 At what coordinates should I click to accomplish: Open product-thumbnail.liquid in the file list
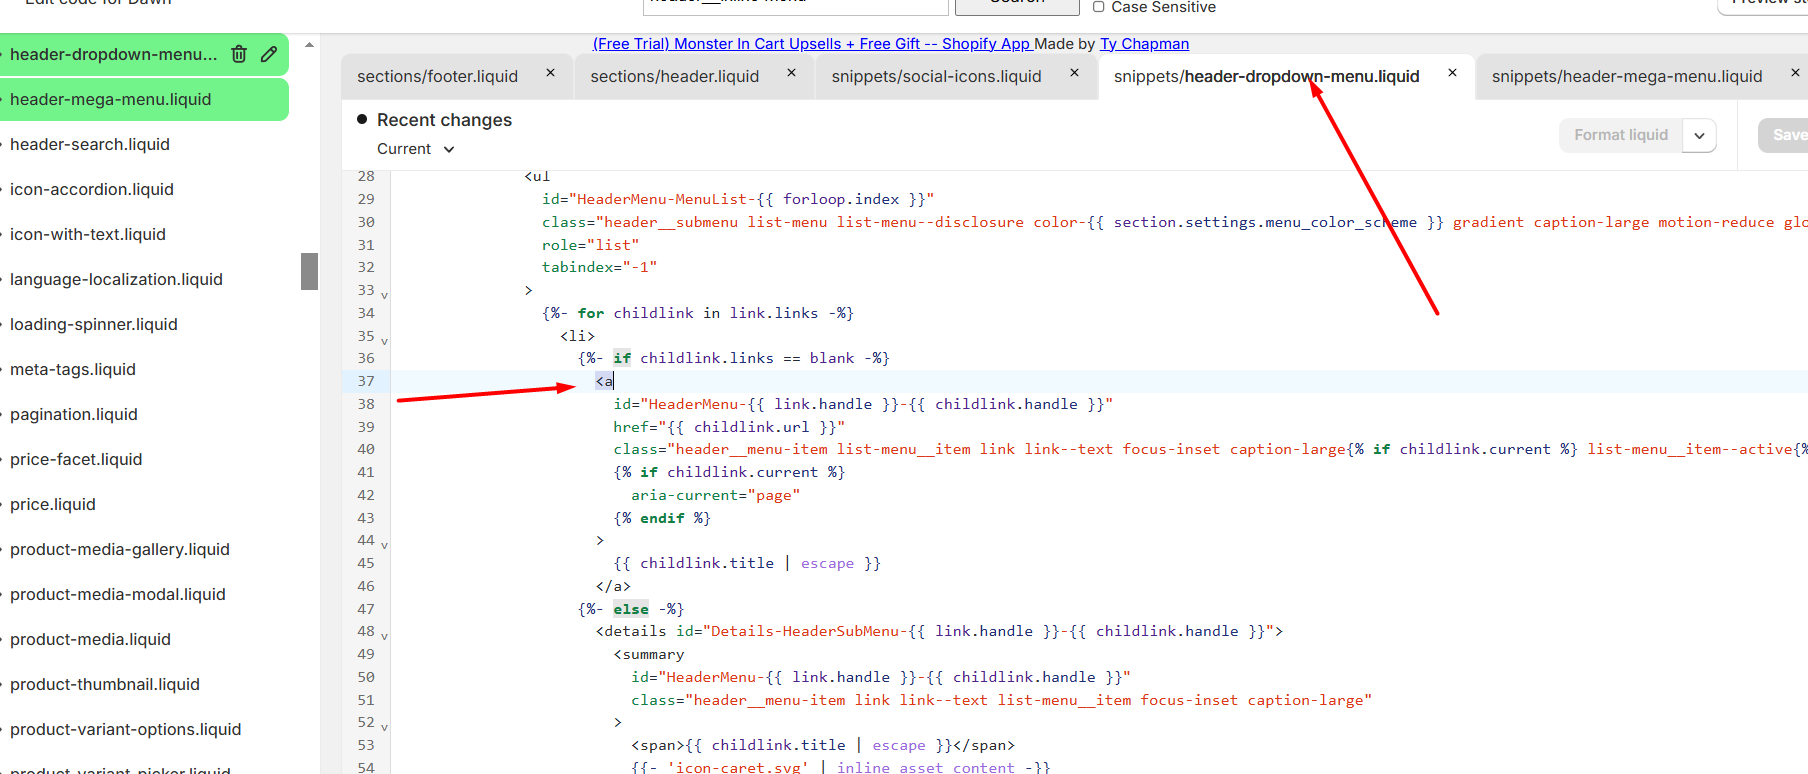(105, 685)
